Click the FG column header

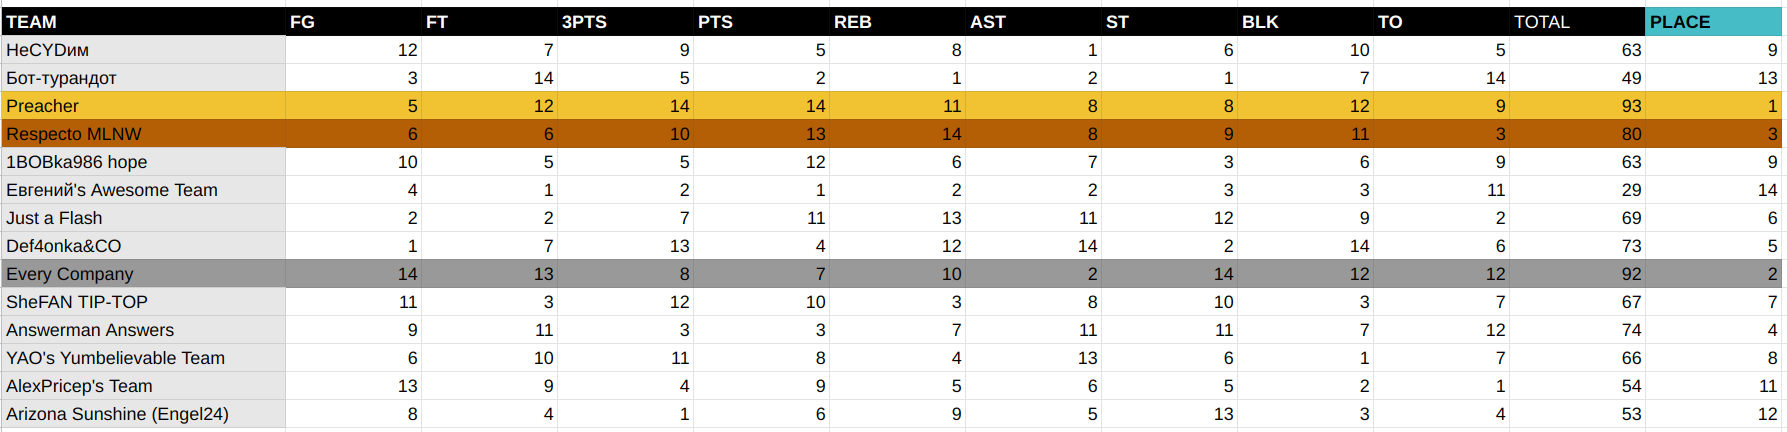[x=353, y=22]
